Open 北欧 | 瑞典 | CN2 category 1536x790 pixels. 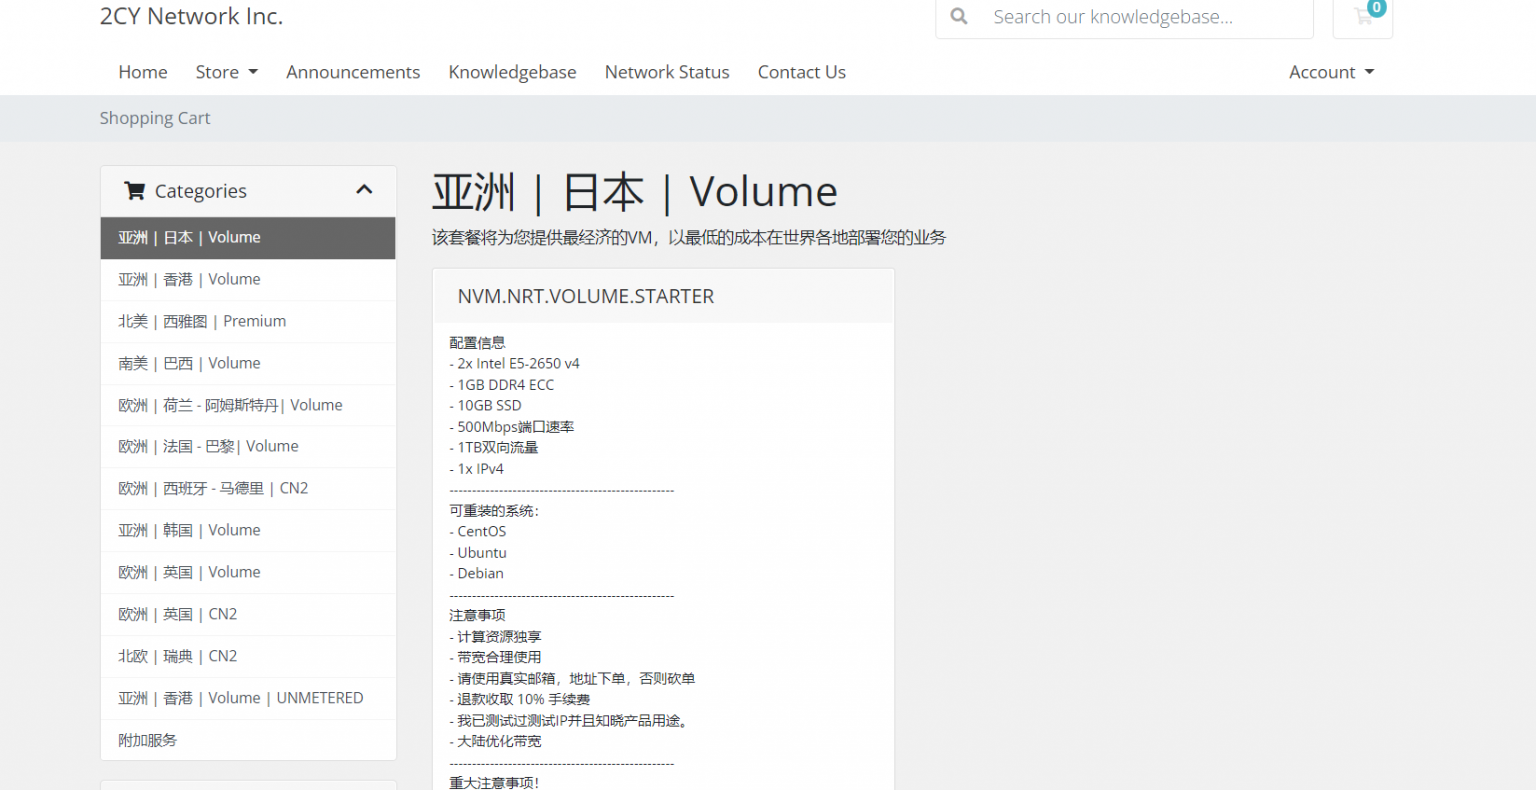178,657
